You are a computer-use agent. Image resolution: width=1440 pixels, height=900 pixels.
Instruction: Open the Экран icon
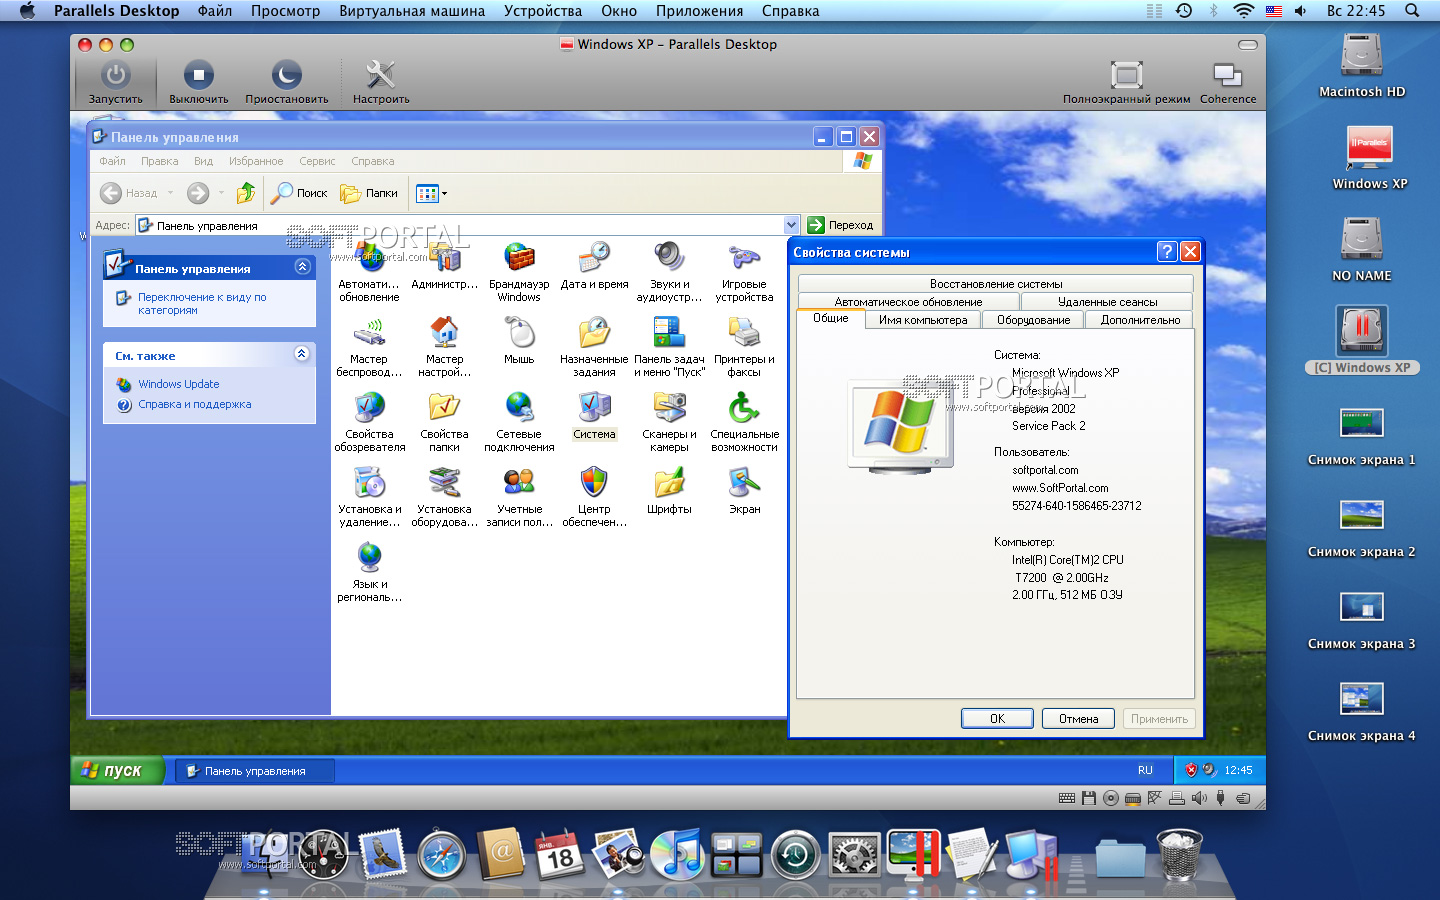click(744, 490)
